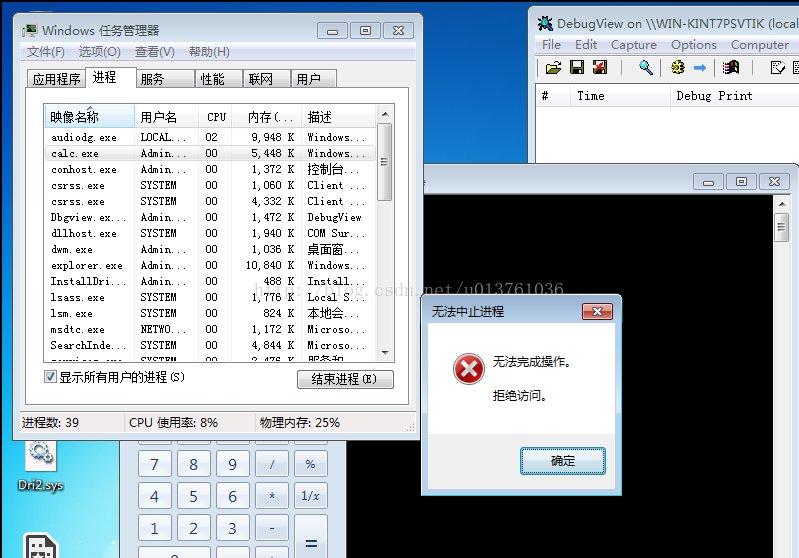Select the conhost.exe process row
Viewport: 799px width, 558px height.
[210, 169]
